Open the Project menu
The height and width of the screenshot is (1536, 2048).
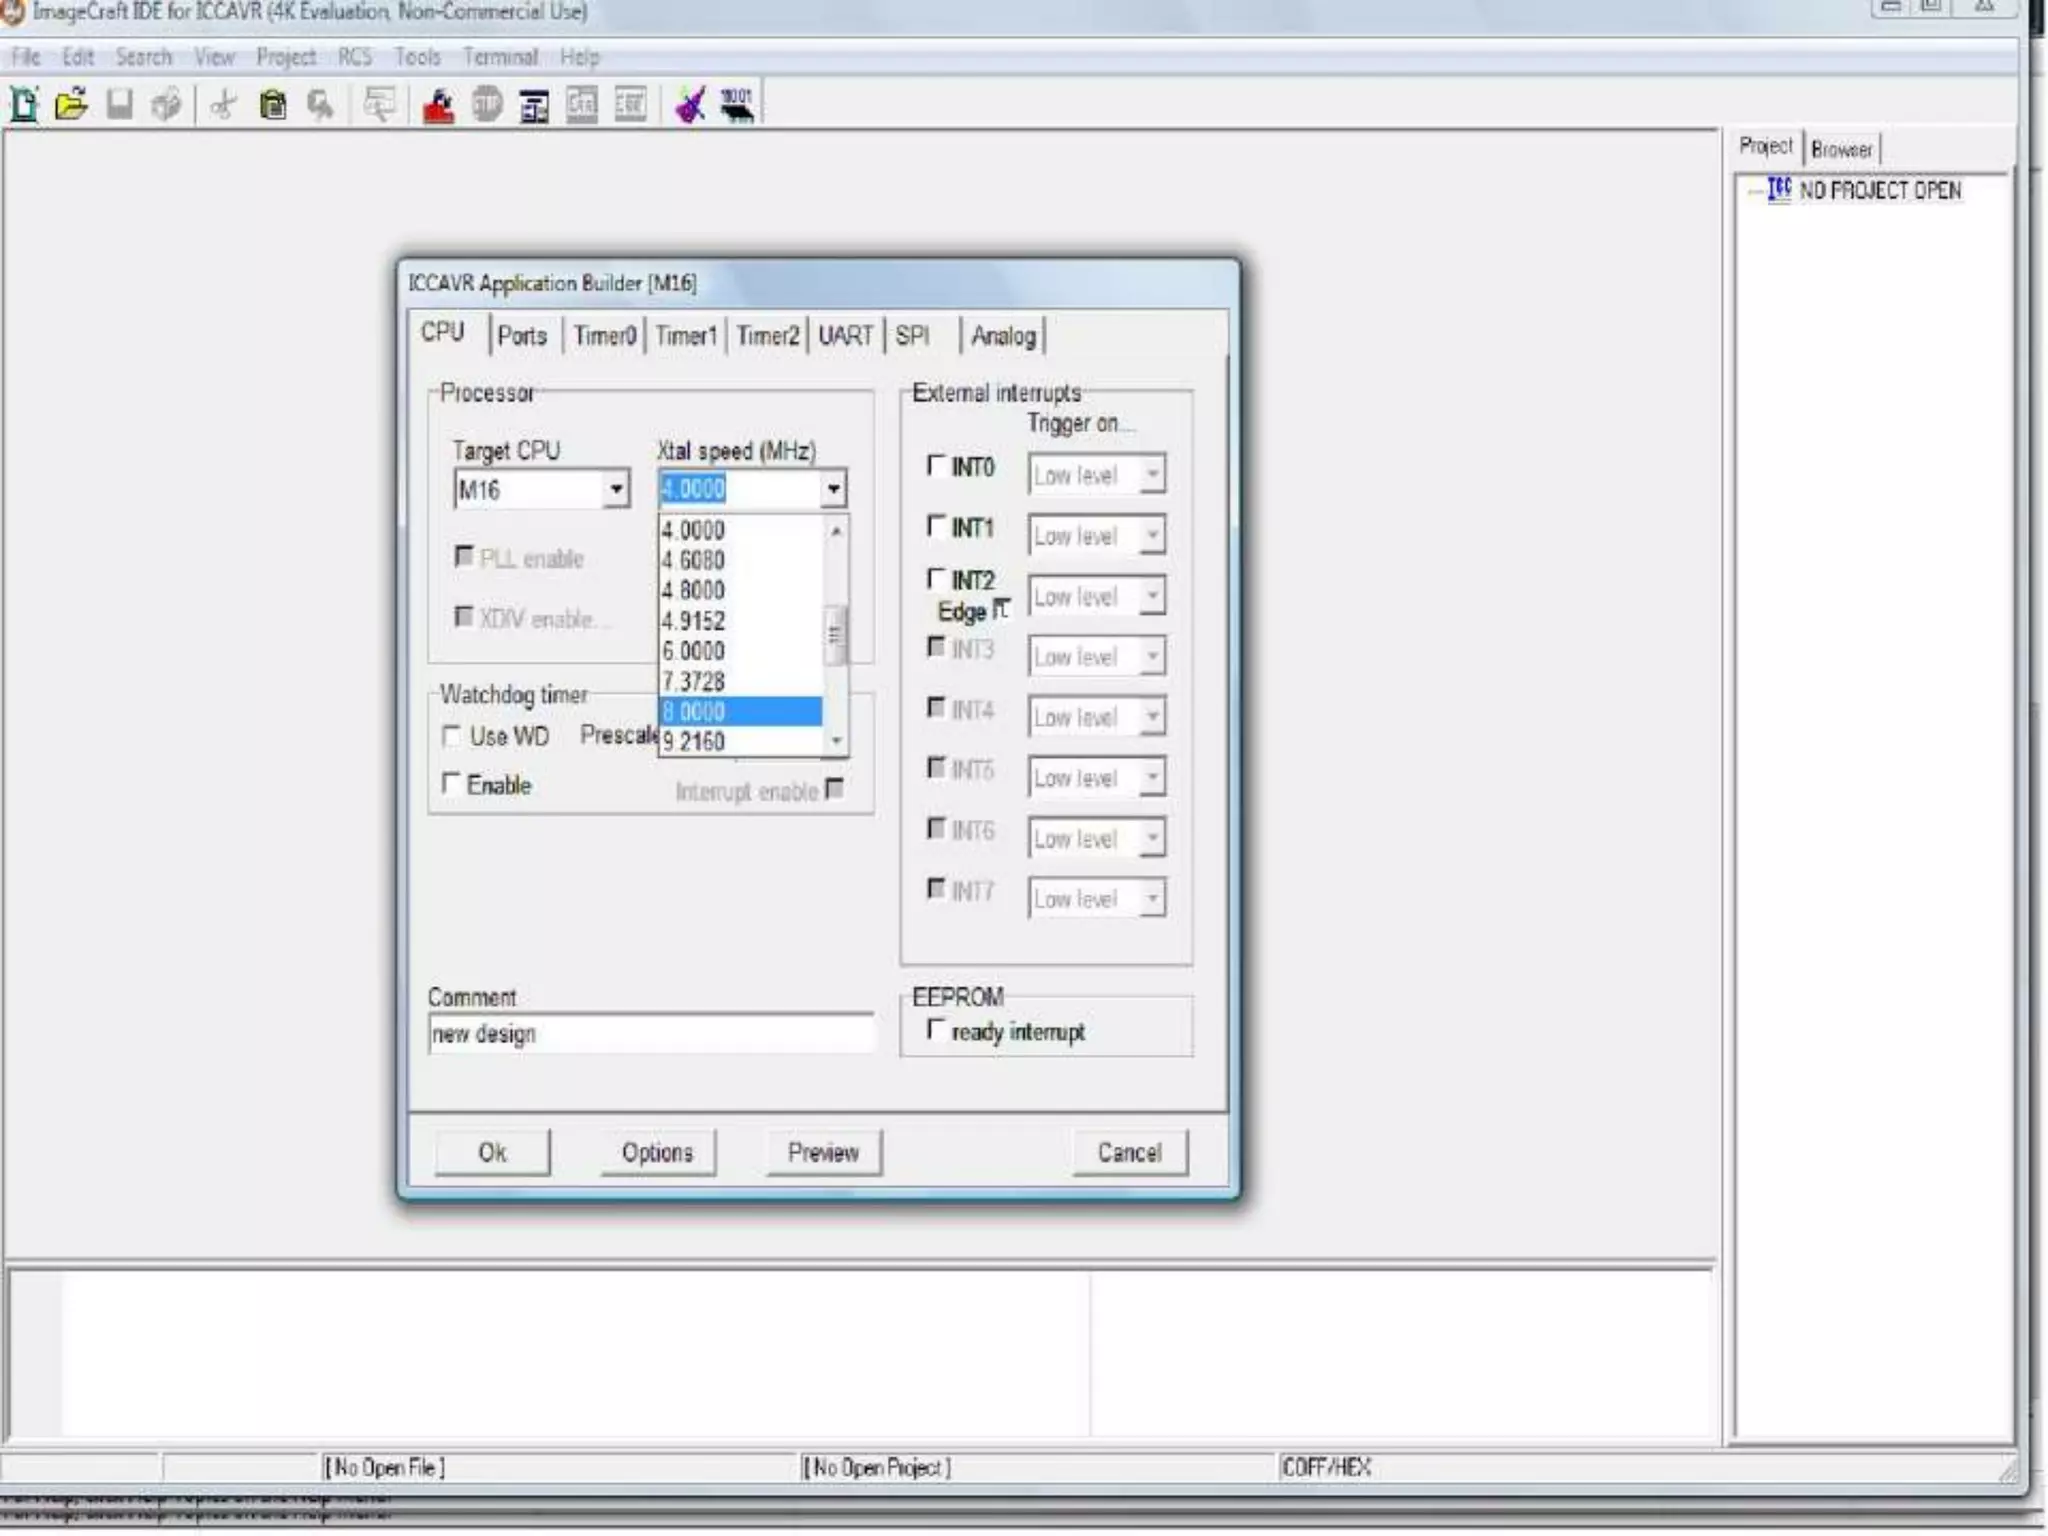pyautogui.click(x=286, y=57)
